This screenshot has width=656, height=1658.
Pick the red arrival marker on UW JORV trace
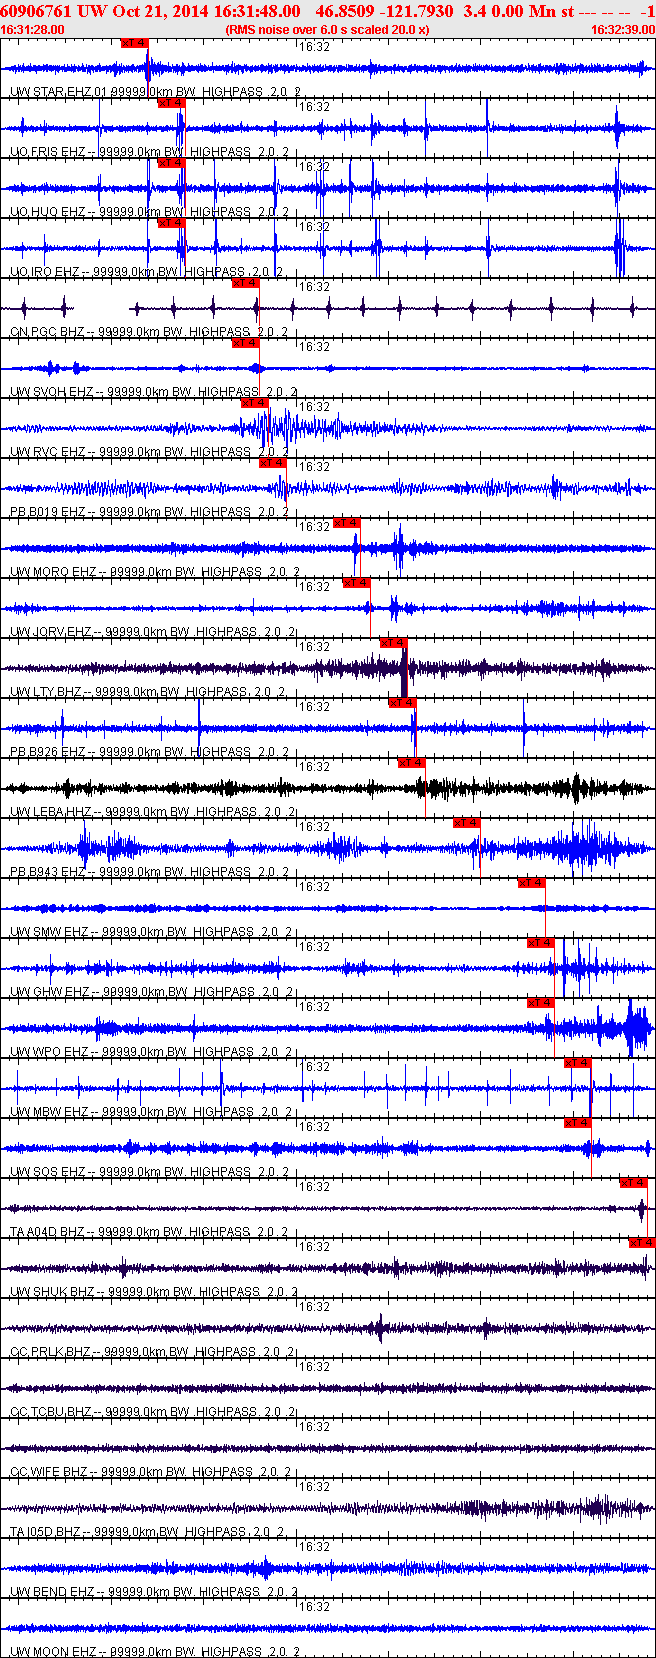click(x=356, y=583)
